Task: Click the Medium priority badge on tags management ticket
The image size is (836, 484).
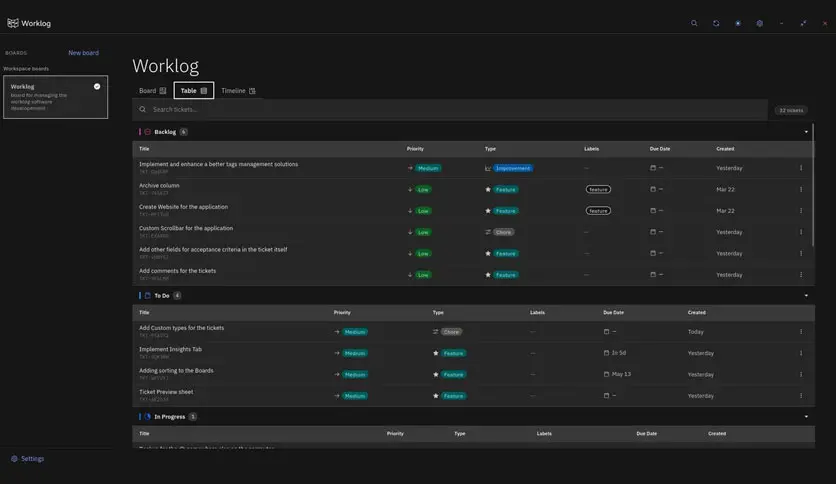Action: [x=428, y=168]
